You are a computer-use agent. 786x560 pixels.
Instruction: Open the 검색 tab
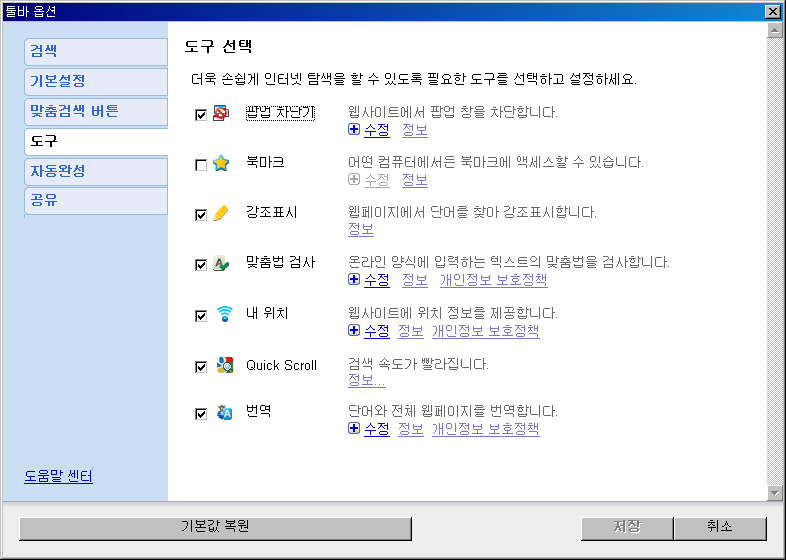pyautogui.click(x=96, y=52)
